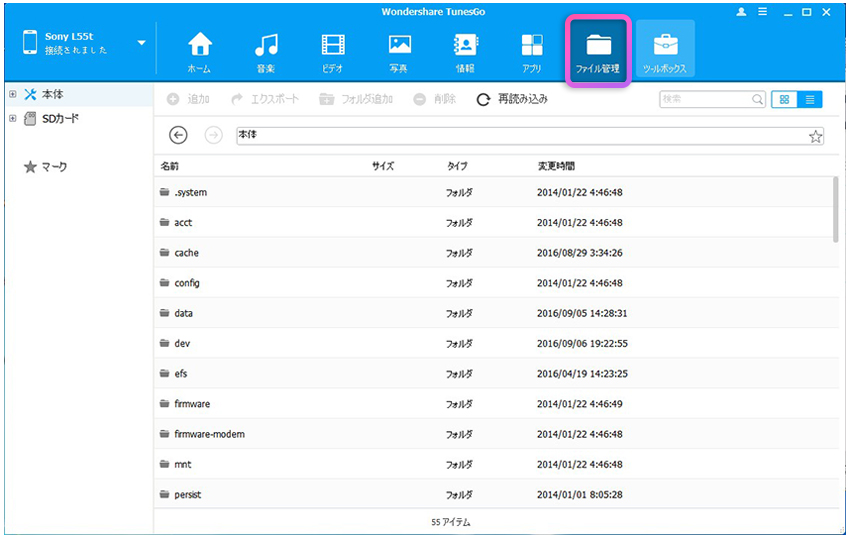This screenshot has width=850, height=537.
Task: Select SDカード in the sidebar
Action: click(x=60, y=118)
